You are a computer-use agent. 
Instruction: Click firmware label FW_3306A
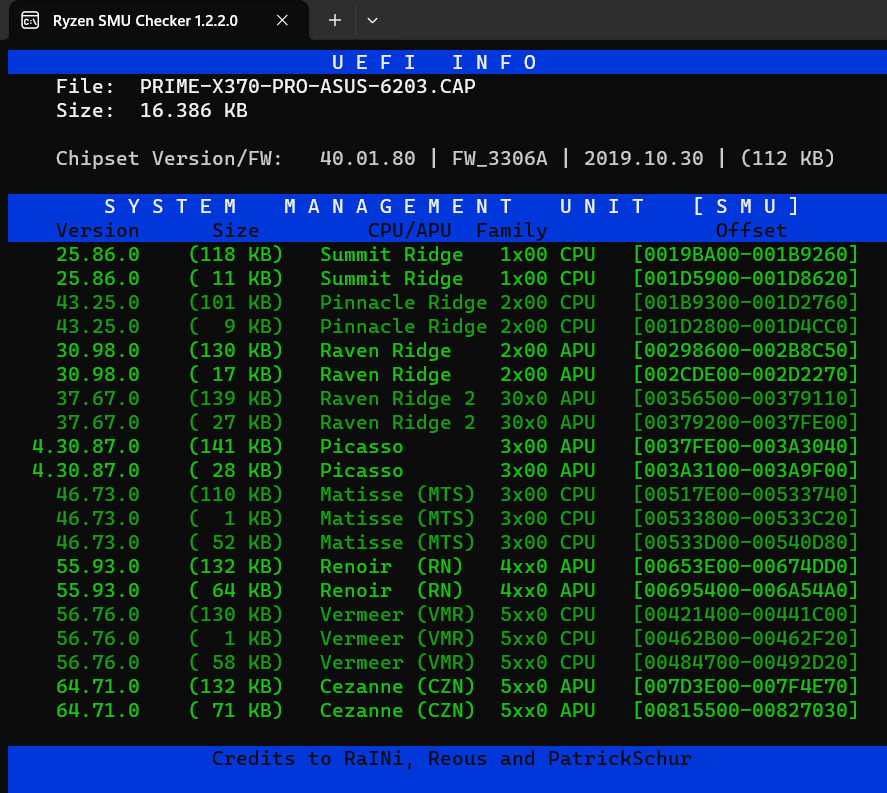[x=500, y=158]
